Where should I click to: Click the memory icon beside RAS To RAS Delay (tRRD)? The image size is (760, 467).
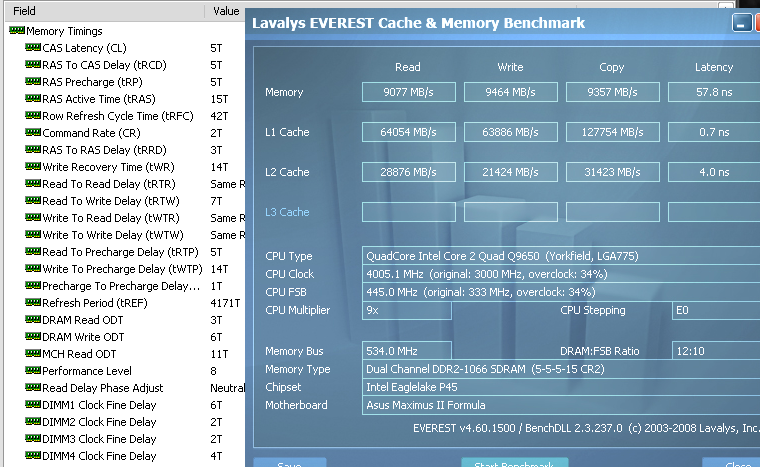(33, 149)
